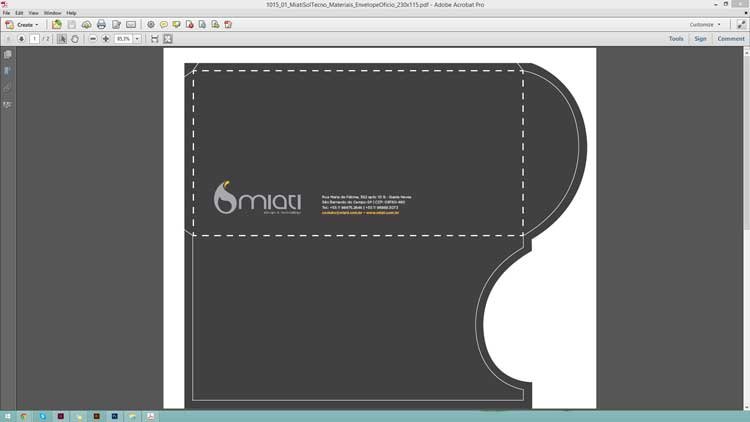This screenshot has height=422, width=750.
Task: Select the Hand pan tool
Action: click(75, 39)
